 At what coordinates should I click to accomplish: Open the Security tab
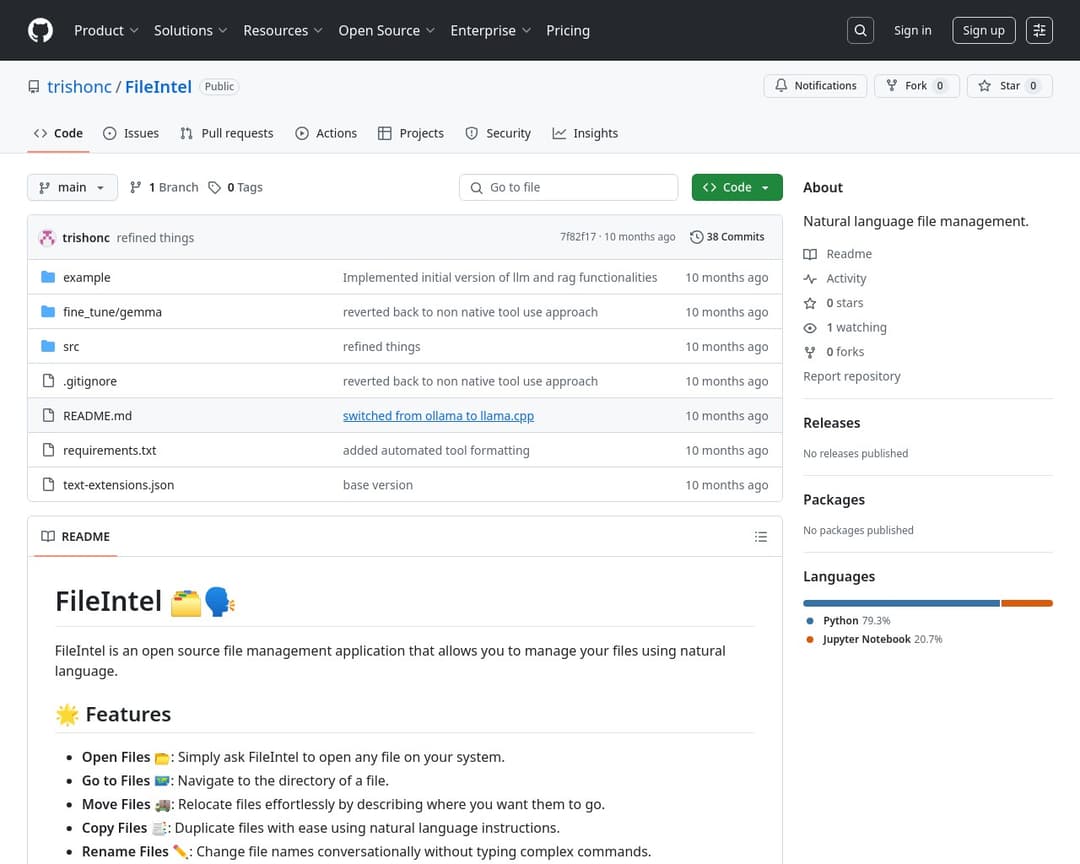tap(498, 134)
